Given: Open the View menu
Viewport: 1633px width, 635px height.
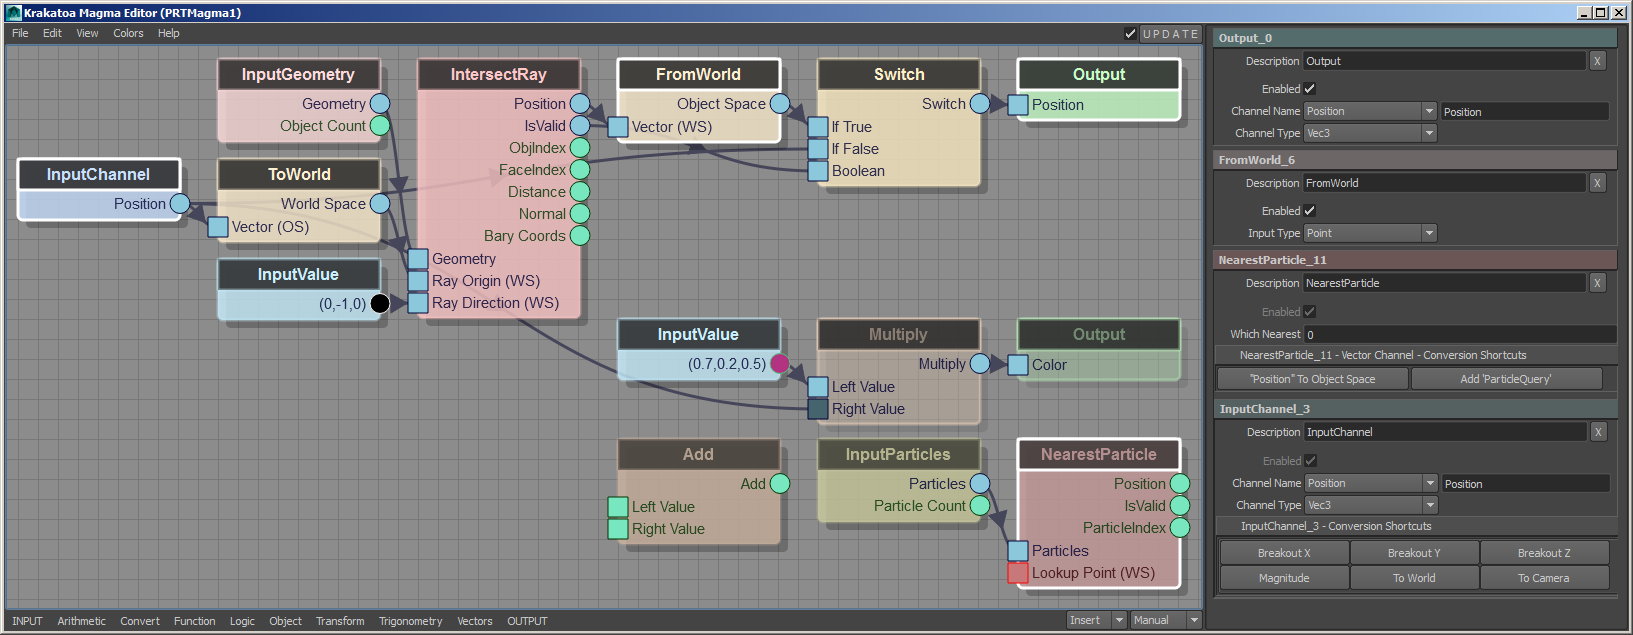Looking at the screenshot, I should click(87, 33).
